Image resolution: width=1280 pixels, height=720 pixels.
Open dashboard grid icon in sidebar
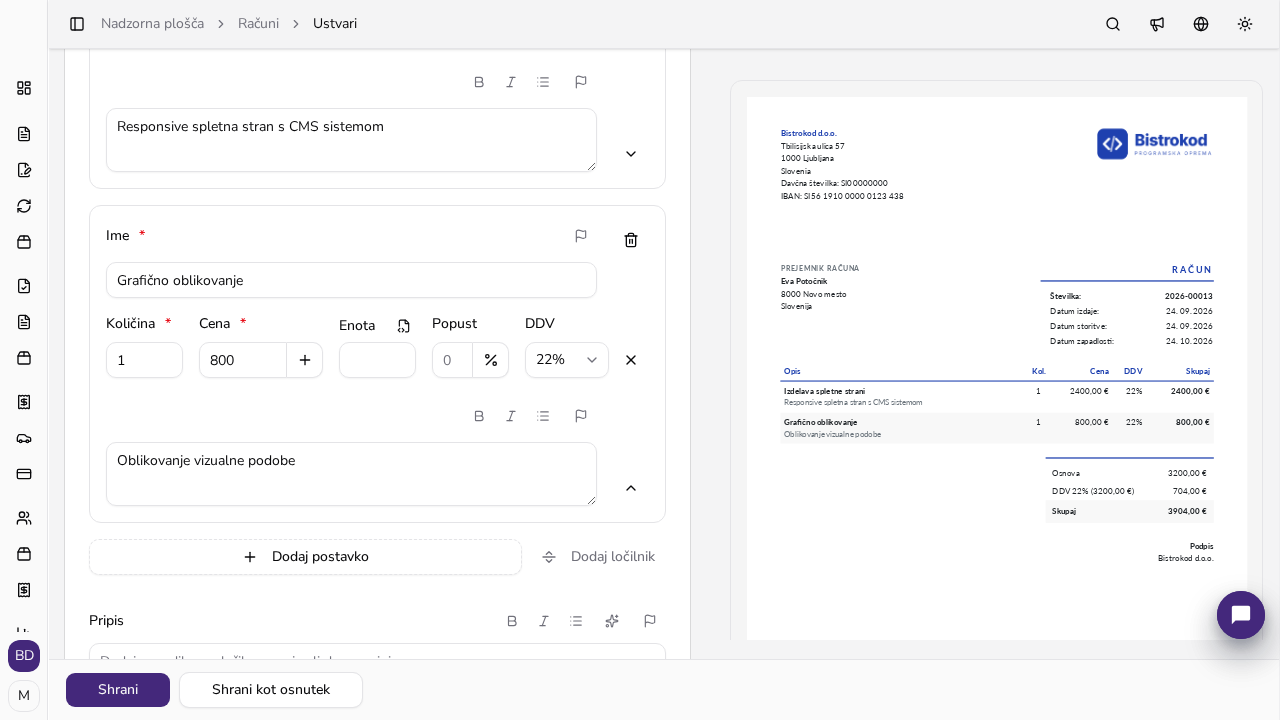24,88
